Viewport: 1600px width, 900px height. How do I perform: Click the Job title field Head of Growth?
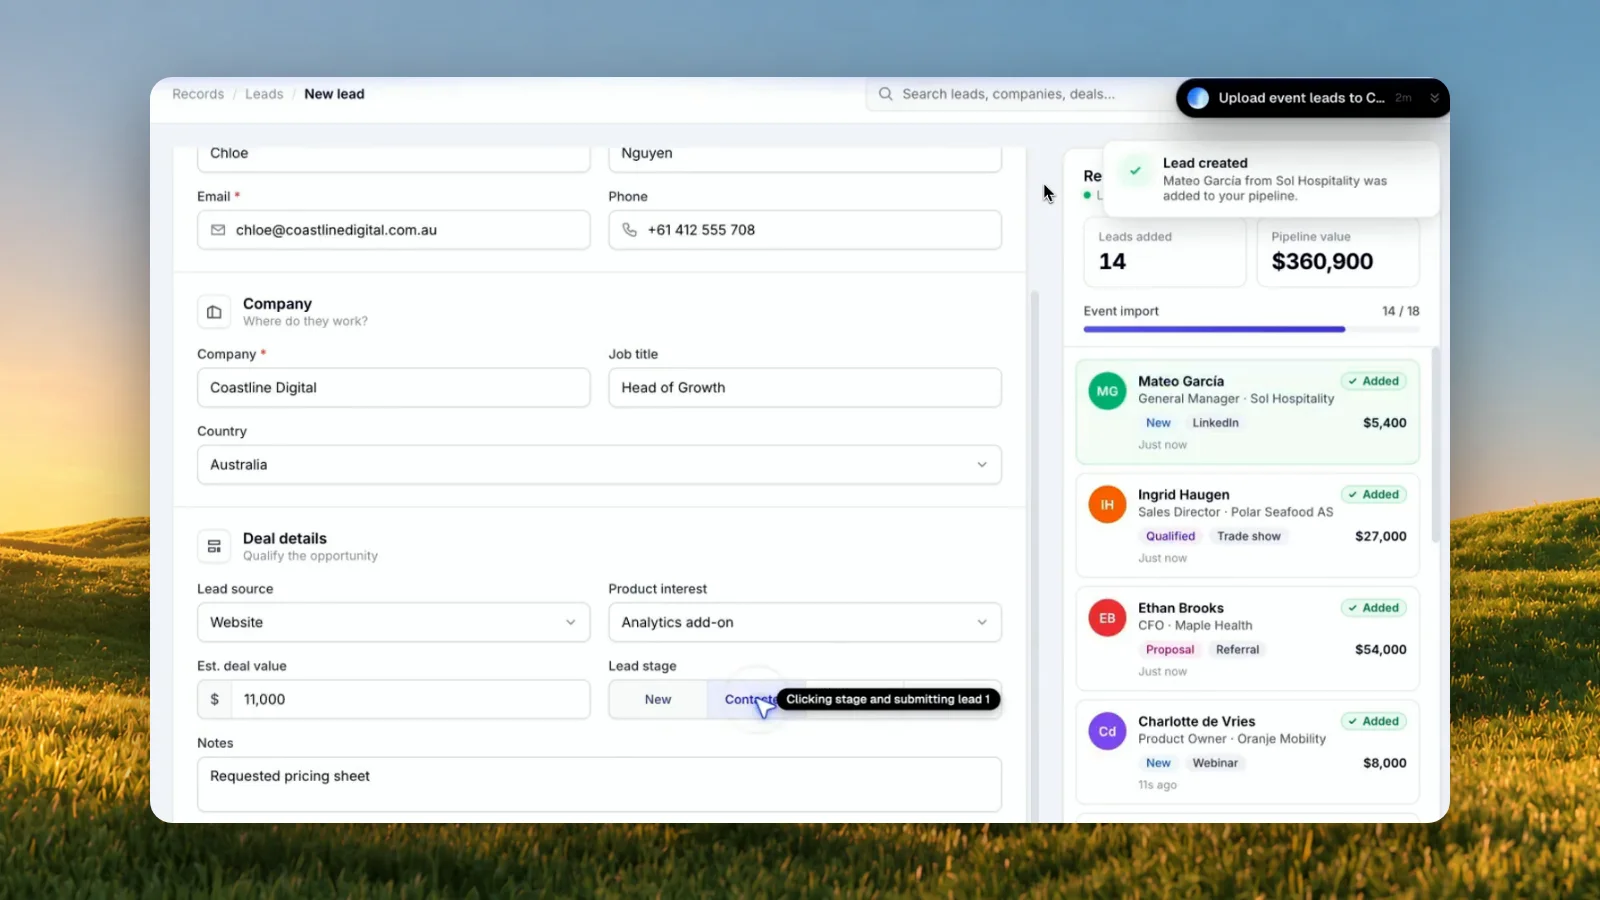[805, 388]
